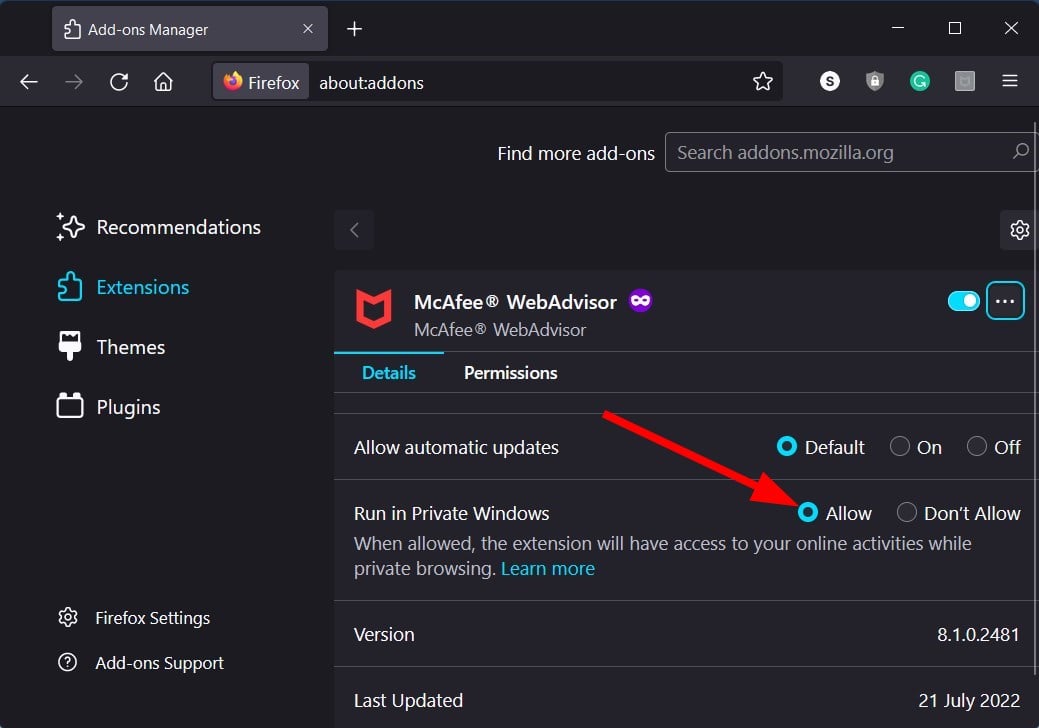Open the grey square extension icon

964,81
